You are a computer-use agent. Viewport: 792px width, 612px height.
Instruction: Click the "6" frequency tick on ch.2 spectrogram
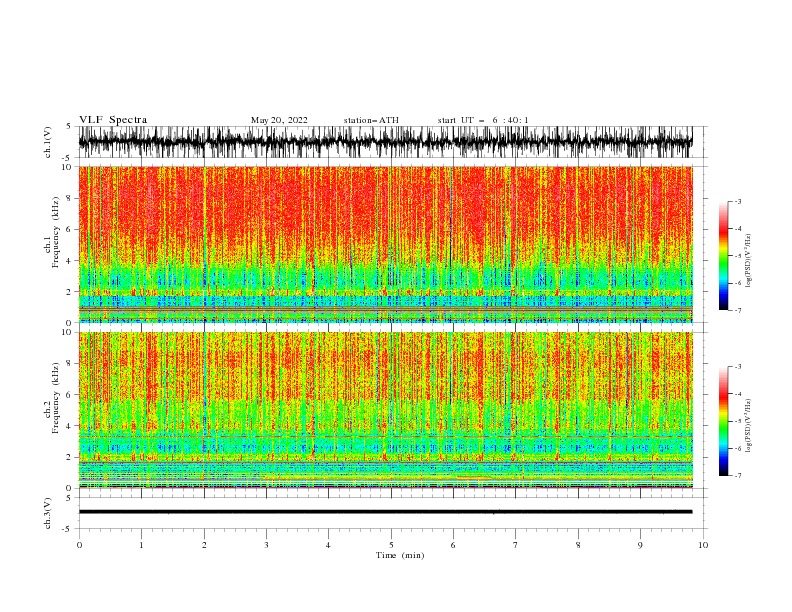pos(70,395)
